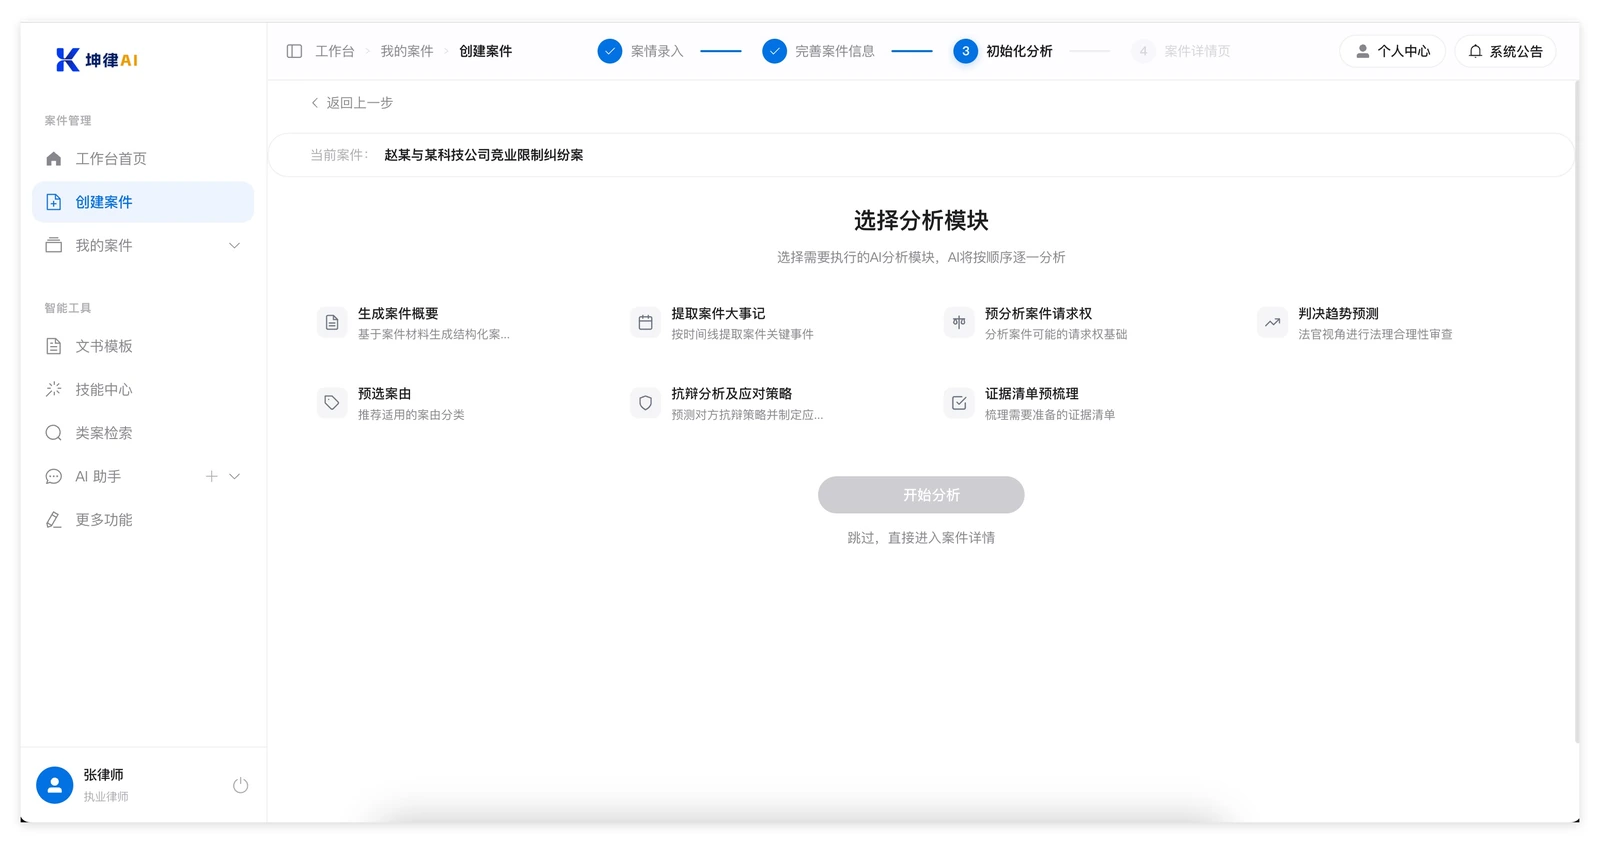Click the folder icon beside 我的案件
Viewport: 1600px width, 843px height.
point(54,245)
